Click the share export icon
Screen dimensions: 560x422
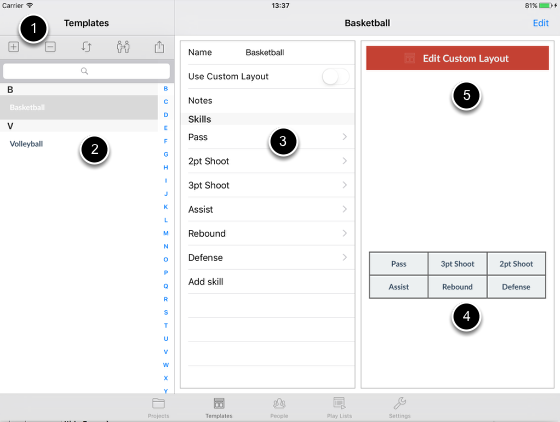(160, 47)
